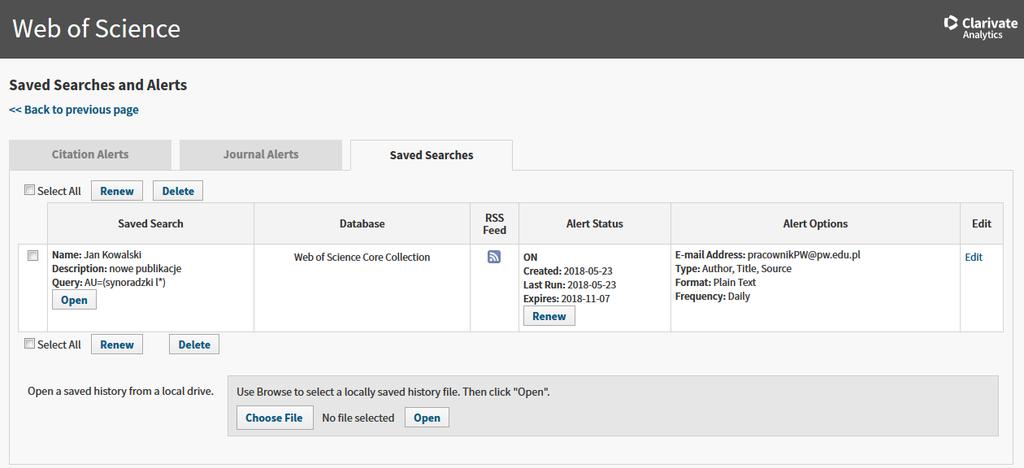Click the 'Edit' column header
Screen dimensions: 1024x468
coord(982,223)
